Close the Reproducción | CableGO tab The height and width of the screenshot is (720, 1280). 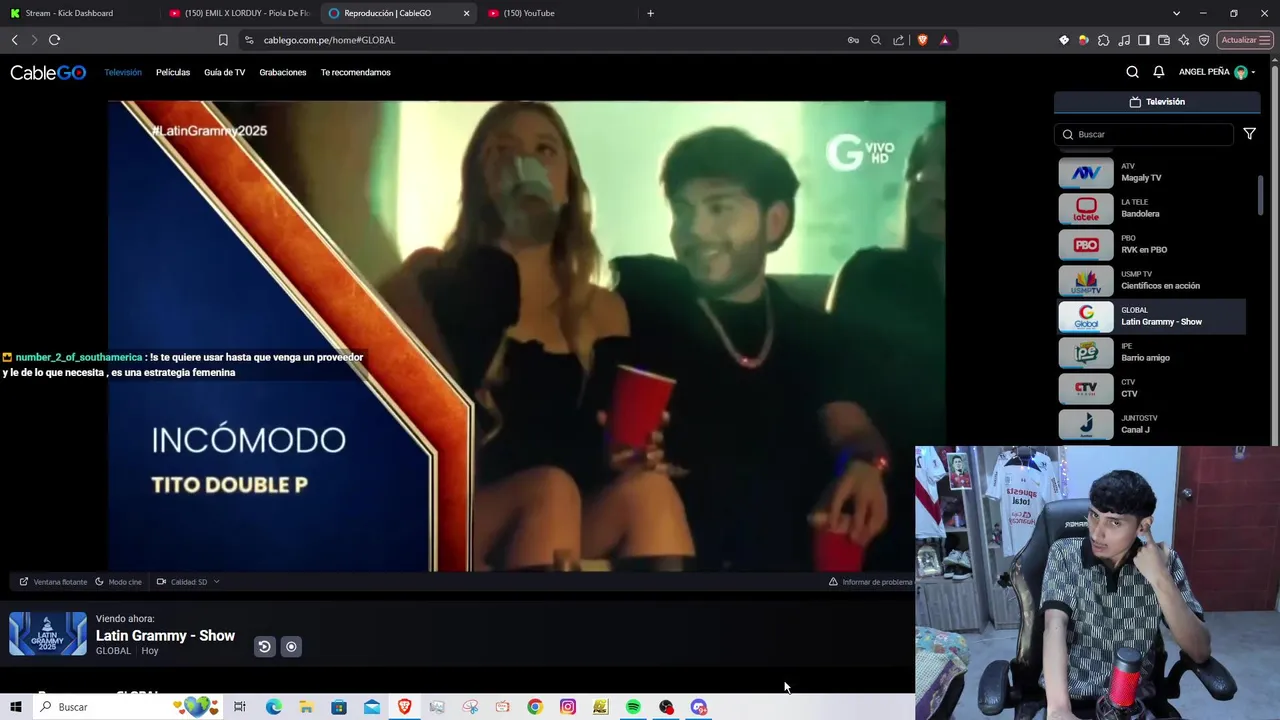pyautogui.click(x=466, y=13)
